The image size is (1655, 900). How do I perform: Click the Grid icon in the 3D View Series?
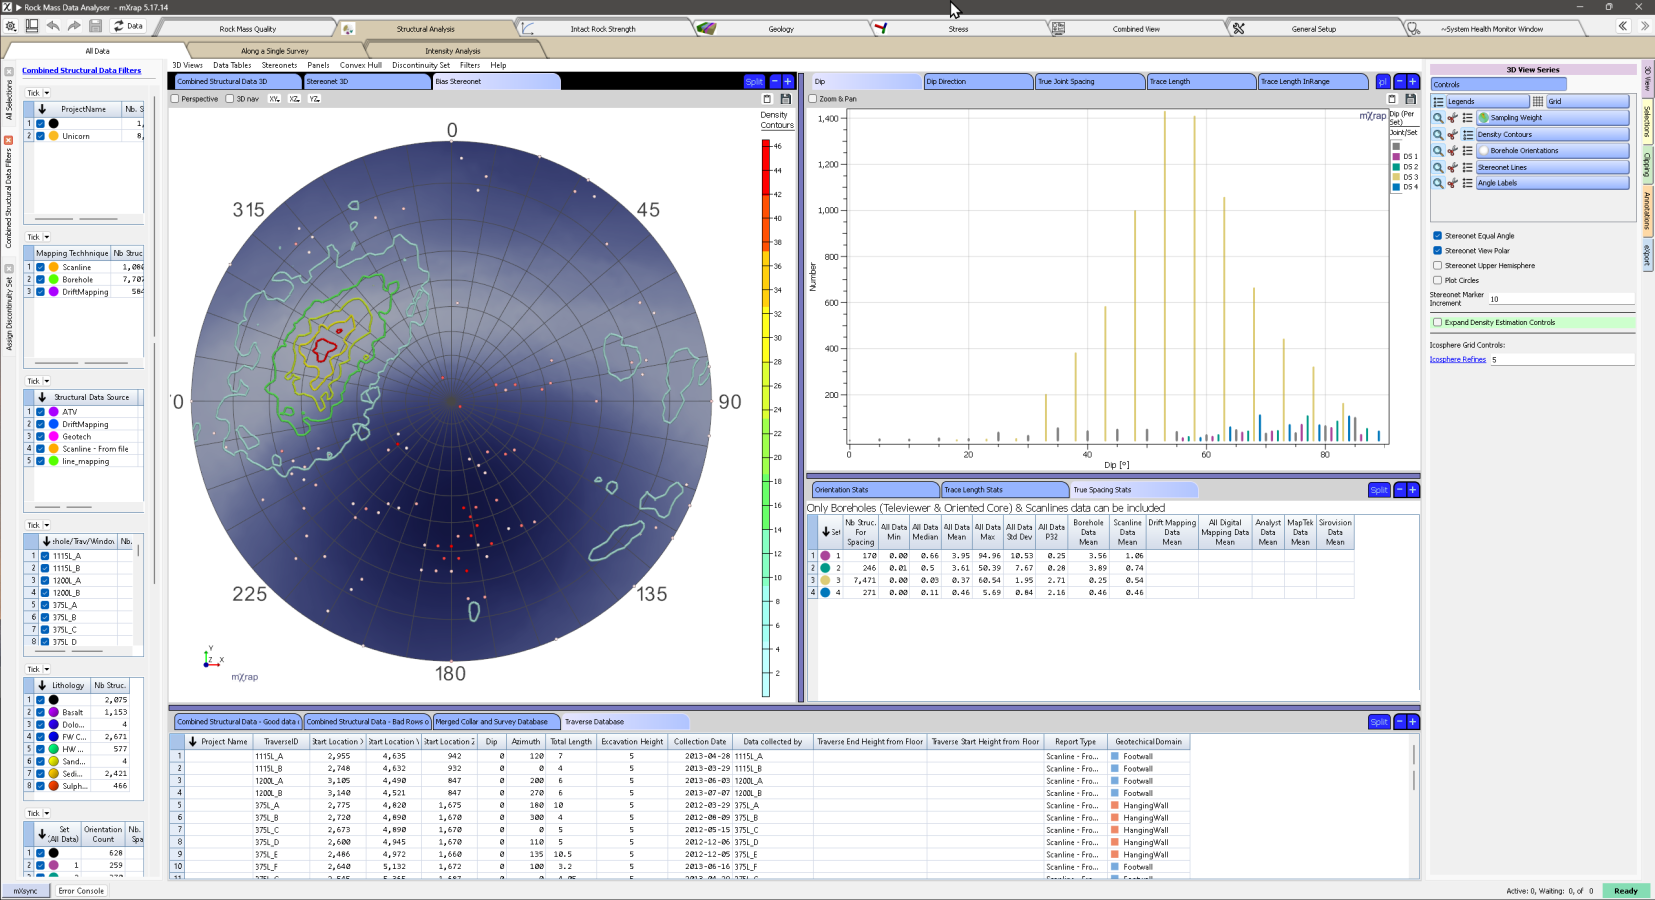(x=1538, y=101)
